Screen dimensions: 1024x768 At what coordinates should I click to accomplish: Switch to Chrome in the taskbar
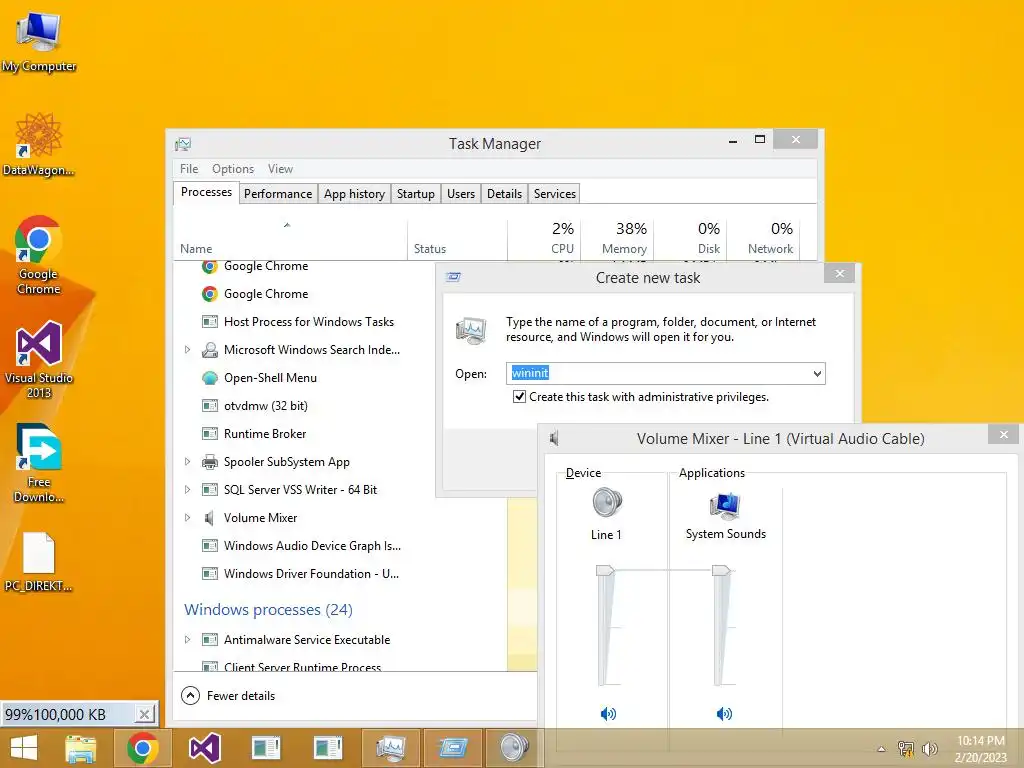[x=142, y=748]
